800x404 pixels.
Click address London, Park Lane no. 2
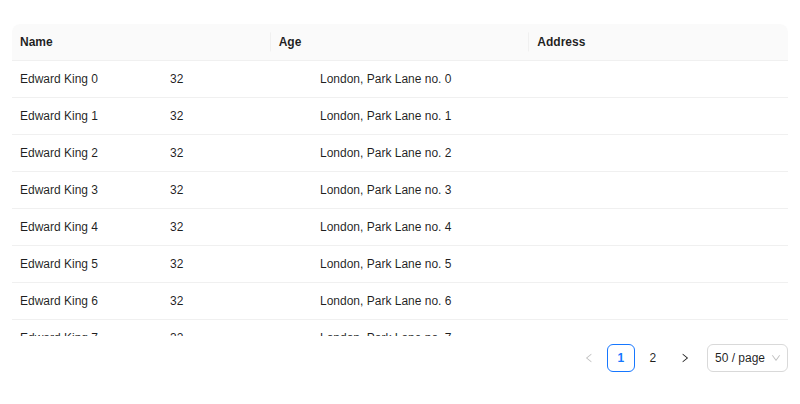(x=386, y=153)
